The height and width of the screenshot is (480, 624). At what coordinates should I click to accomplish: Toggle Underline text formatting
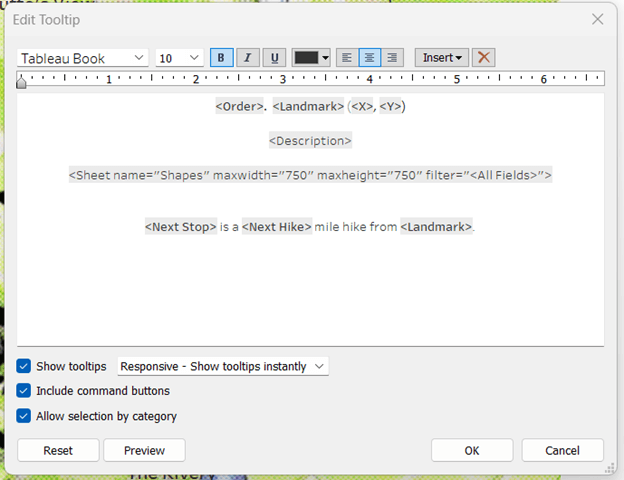click(x=274, y=58)
